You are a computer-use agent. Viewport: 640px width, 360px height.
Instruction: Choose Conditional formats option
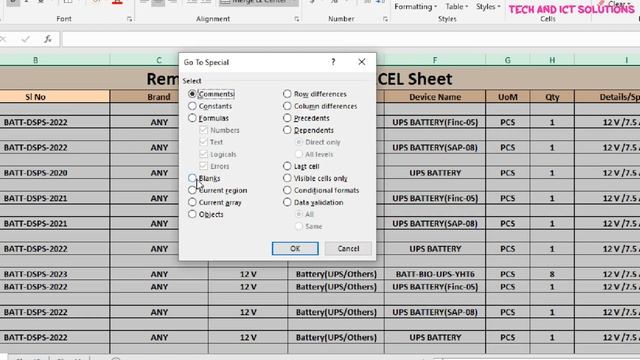pyautogui.click(x=321, y=190)
